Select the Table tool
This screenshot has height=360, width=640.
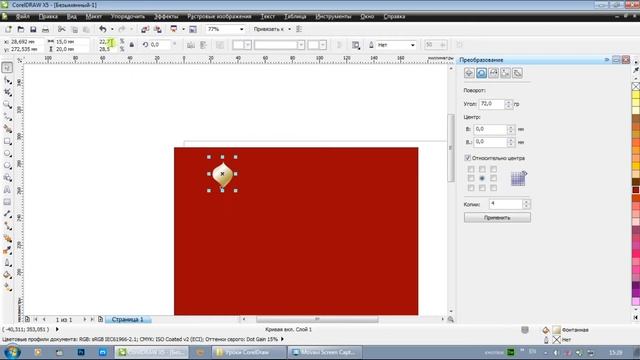click(x=7, y=202)
